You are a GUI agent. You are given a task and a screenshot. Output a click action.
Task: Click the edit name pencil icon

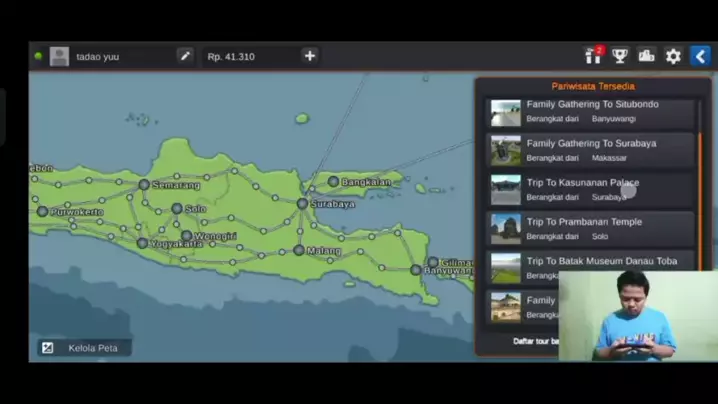(185, 56)
